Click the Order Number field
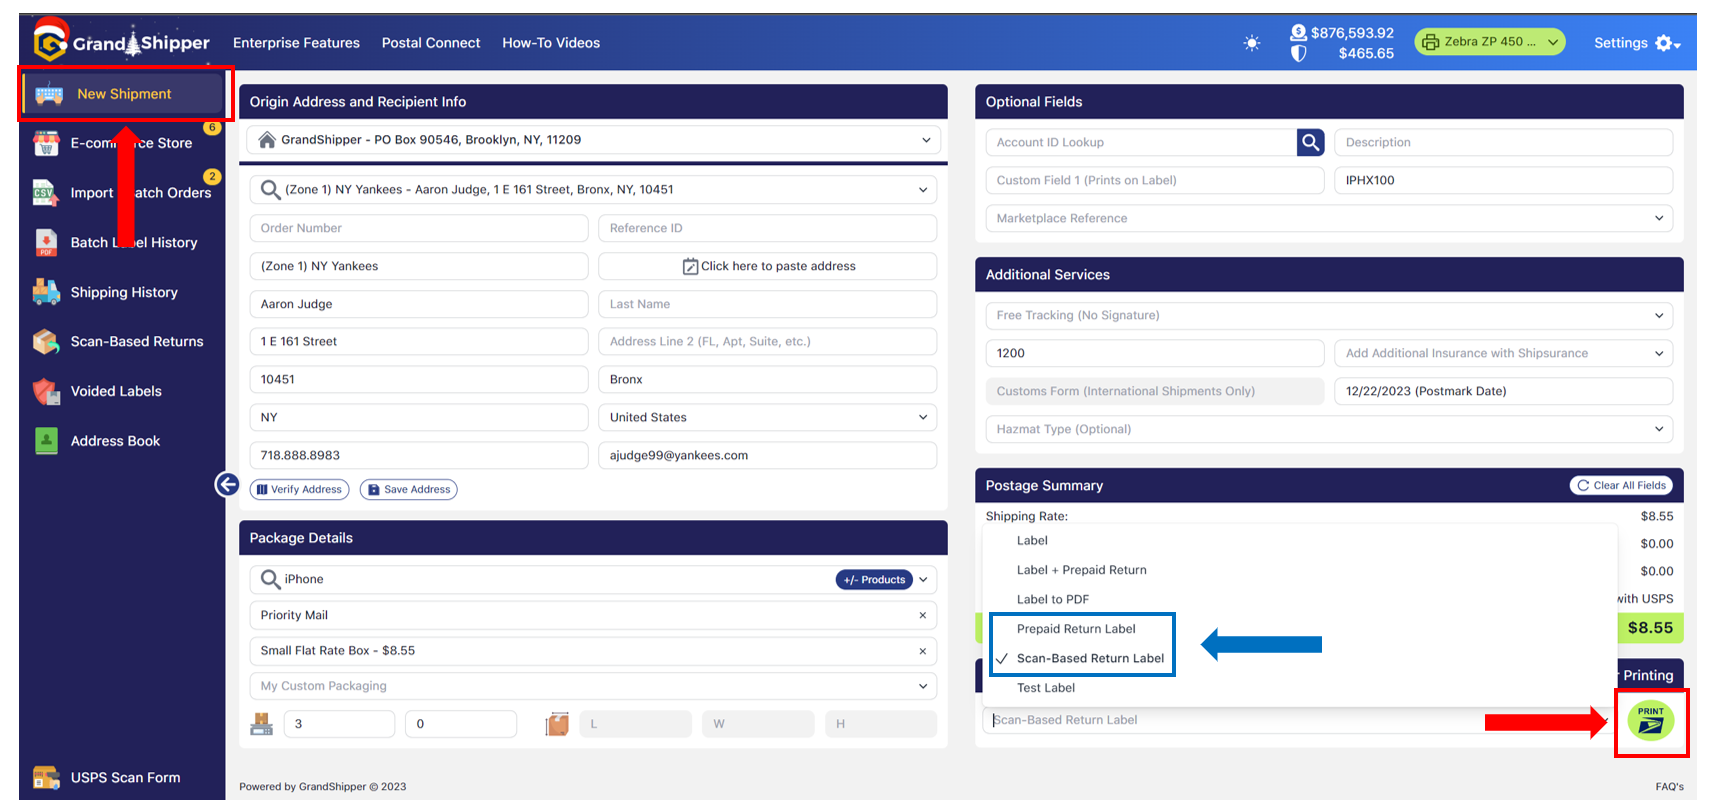The height and width of the screenshot is (807, 1714). click(419, 228)
